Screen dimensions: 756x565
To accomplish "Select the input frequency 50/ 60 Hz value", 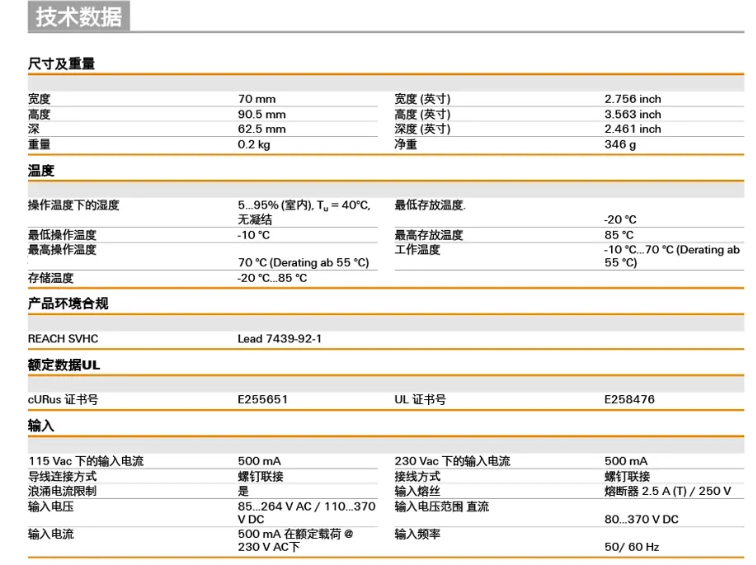I will pos(632,549).
